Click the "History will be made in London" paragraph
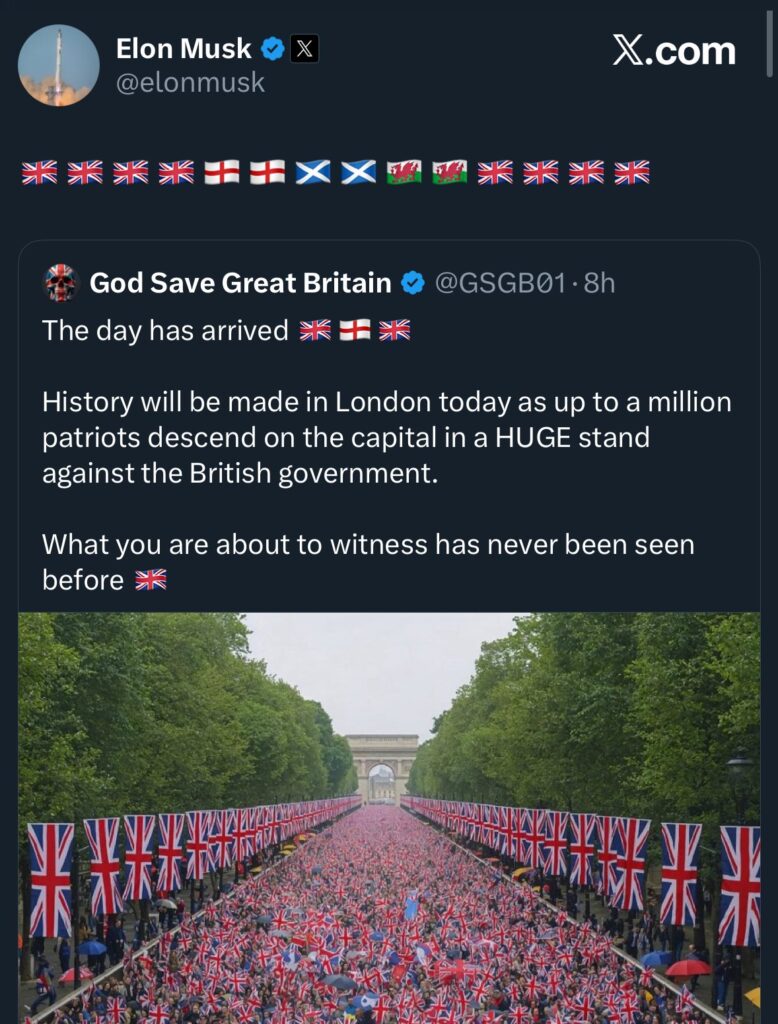Viewport: 778px width, 1024px height. click(386, 437)
